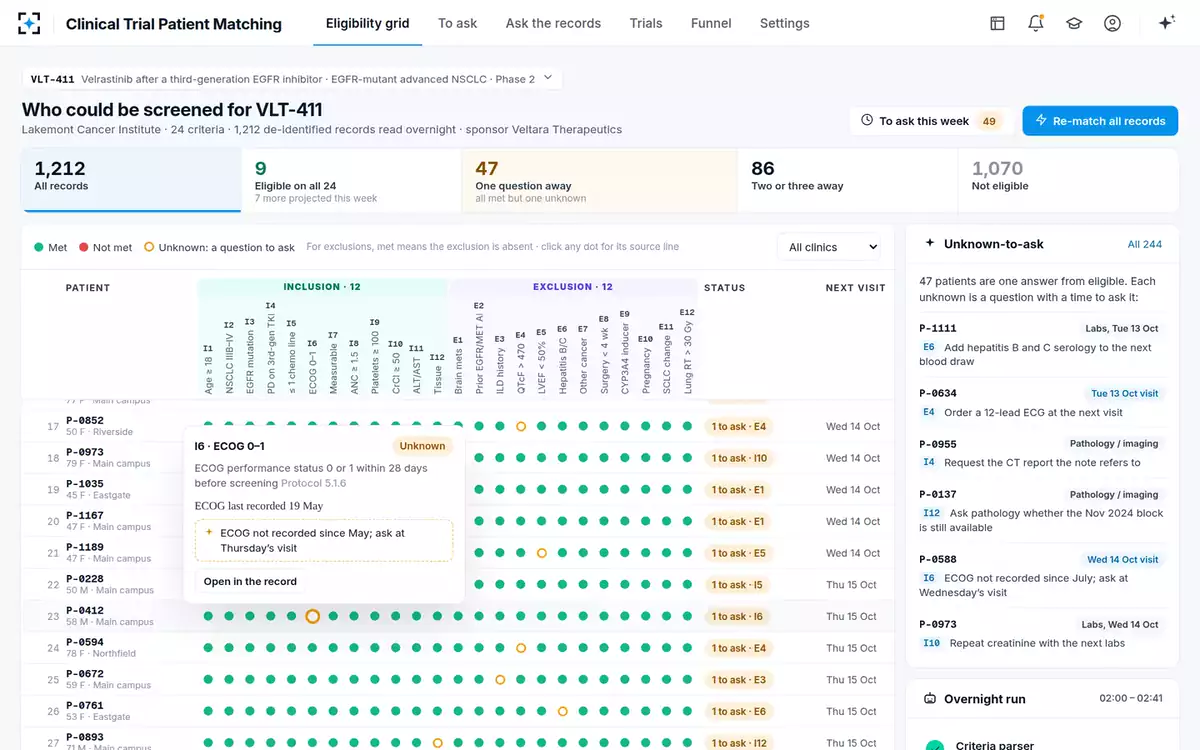
Task: Go to the Ask the records tab
Action: [553, 23]
